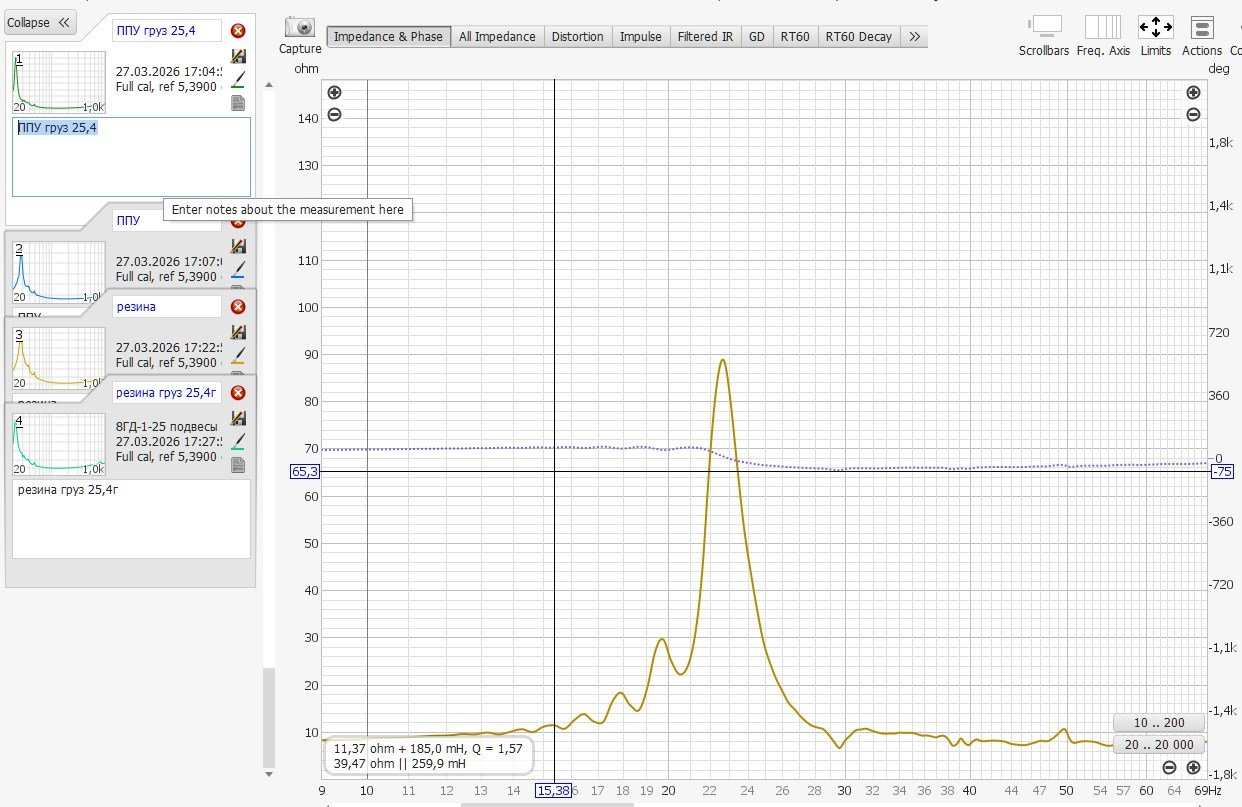Click '8ГД-1-25 подвесы' text in measurement 4
This screenshot has width=1242, height=807.
click(x=167, y=425)
